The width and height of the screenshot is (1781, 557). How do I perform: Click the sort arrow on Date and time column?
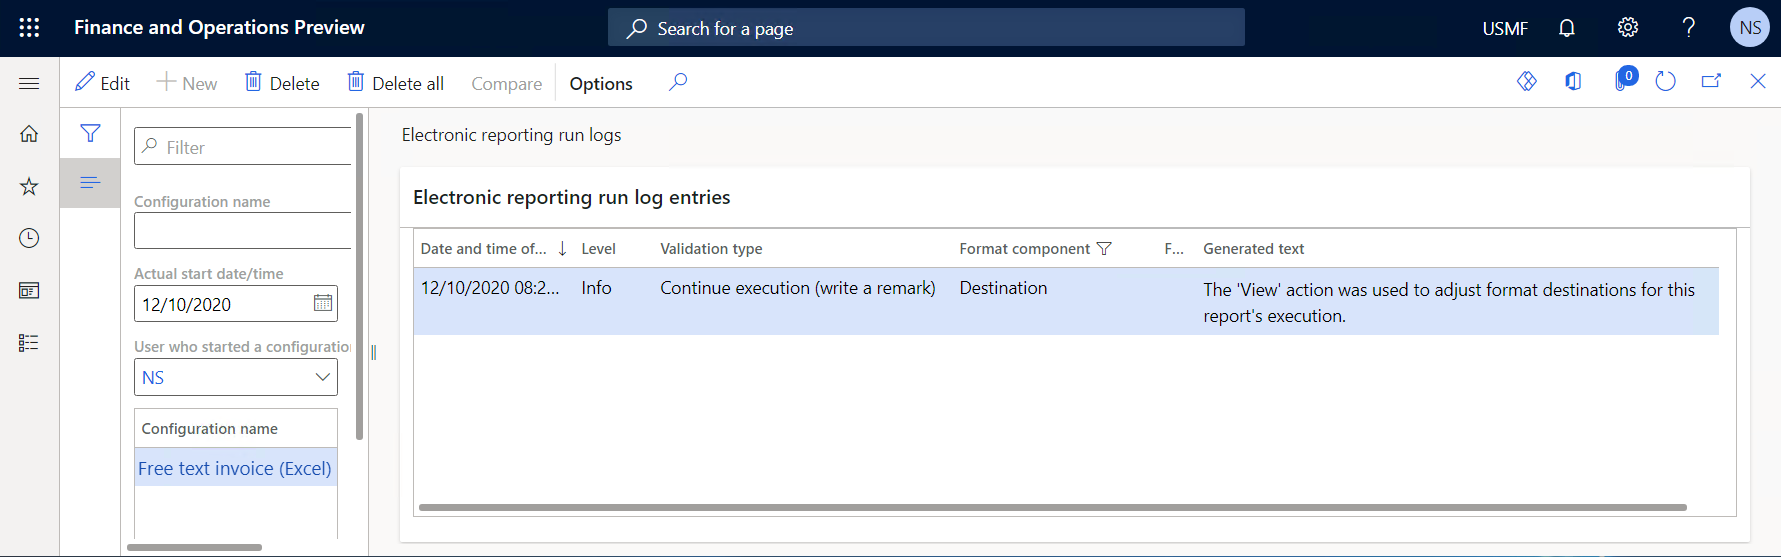562,249
